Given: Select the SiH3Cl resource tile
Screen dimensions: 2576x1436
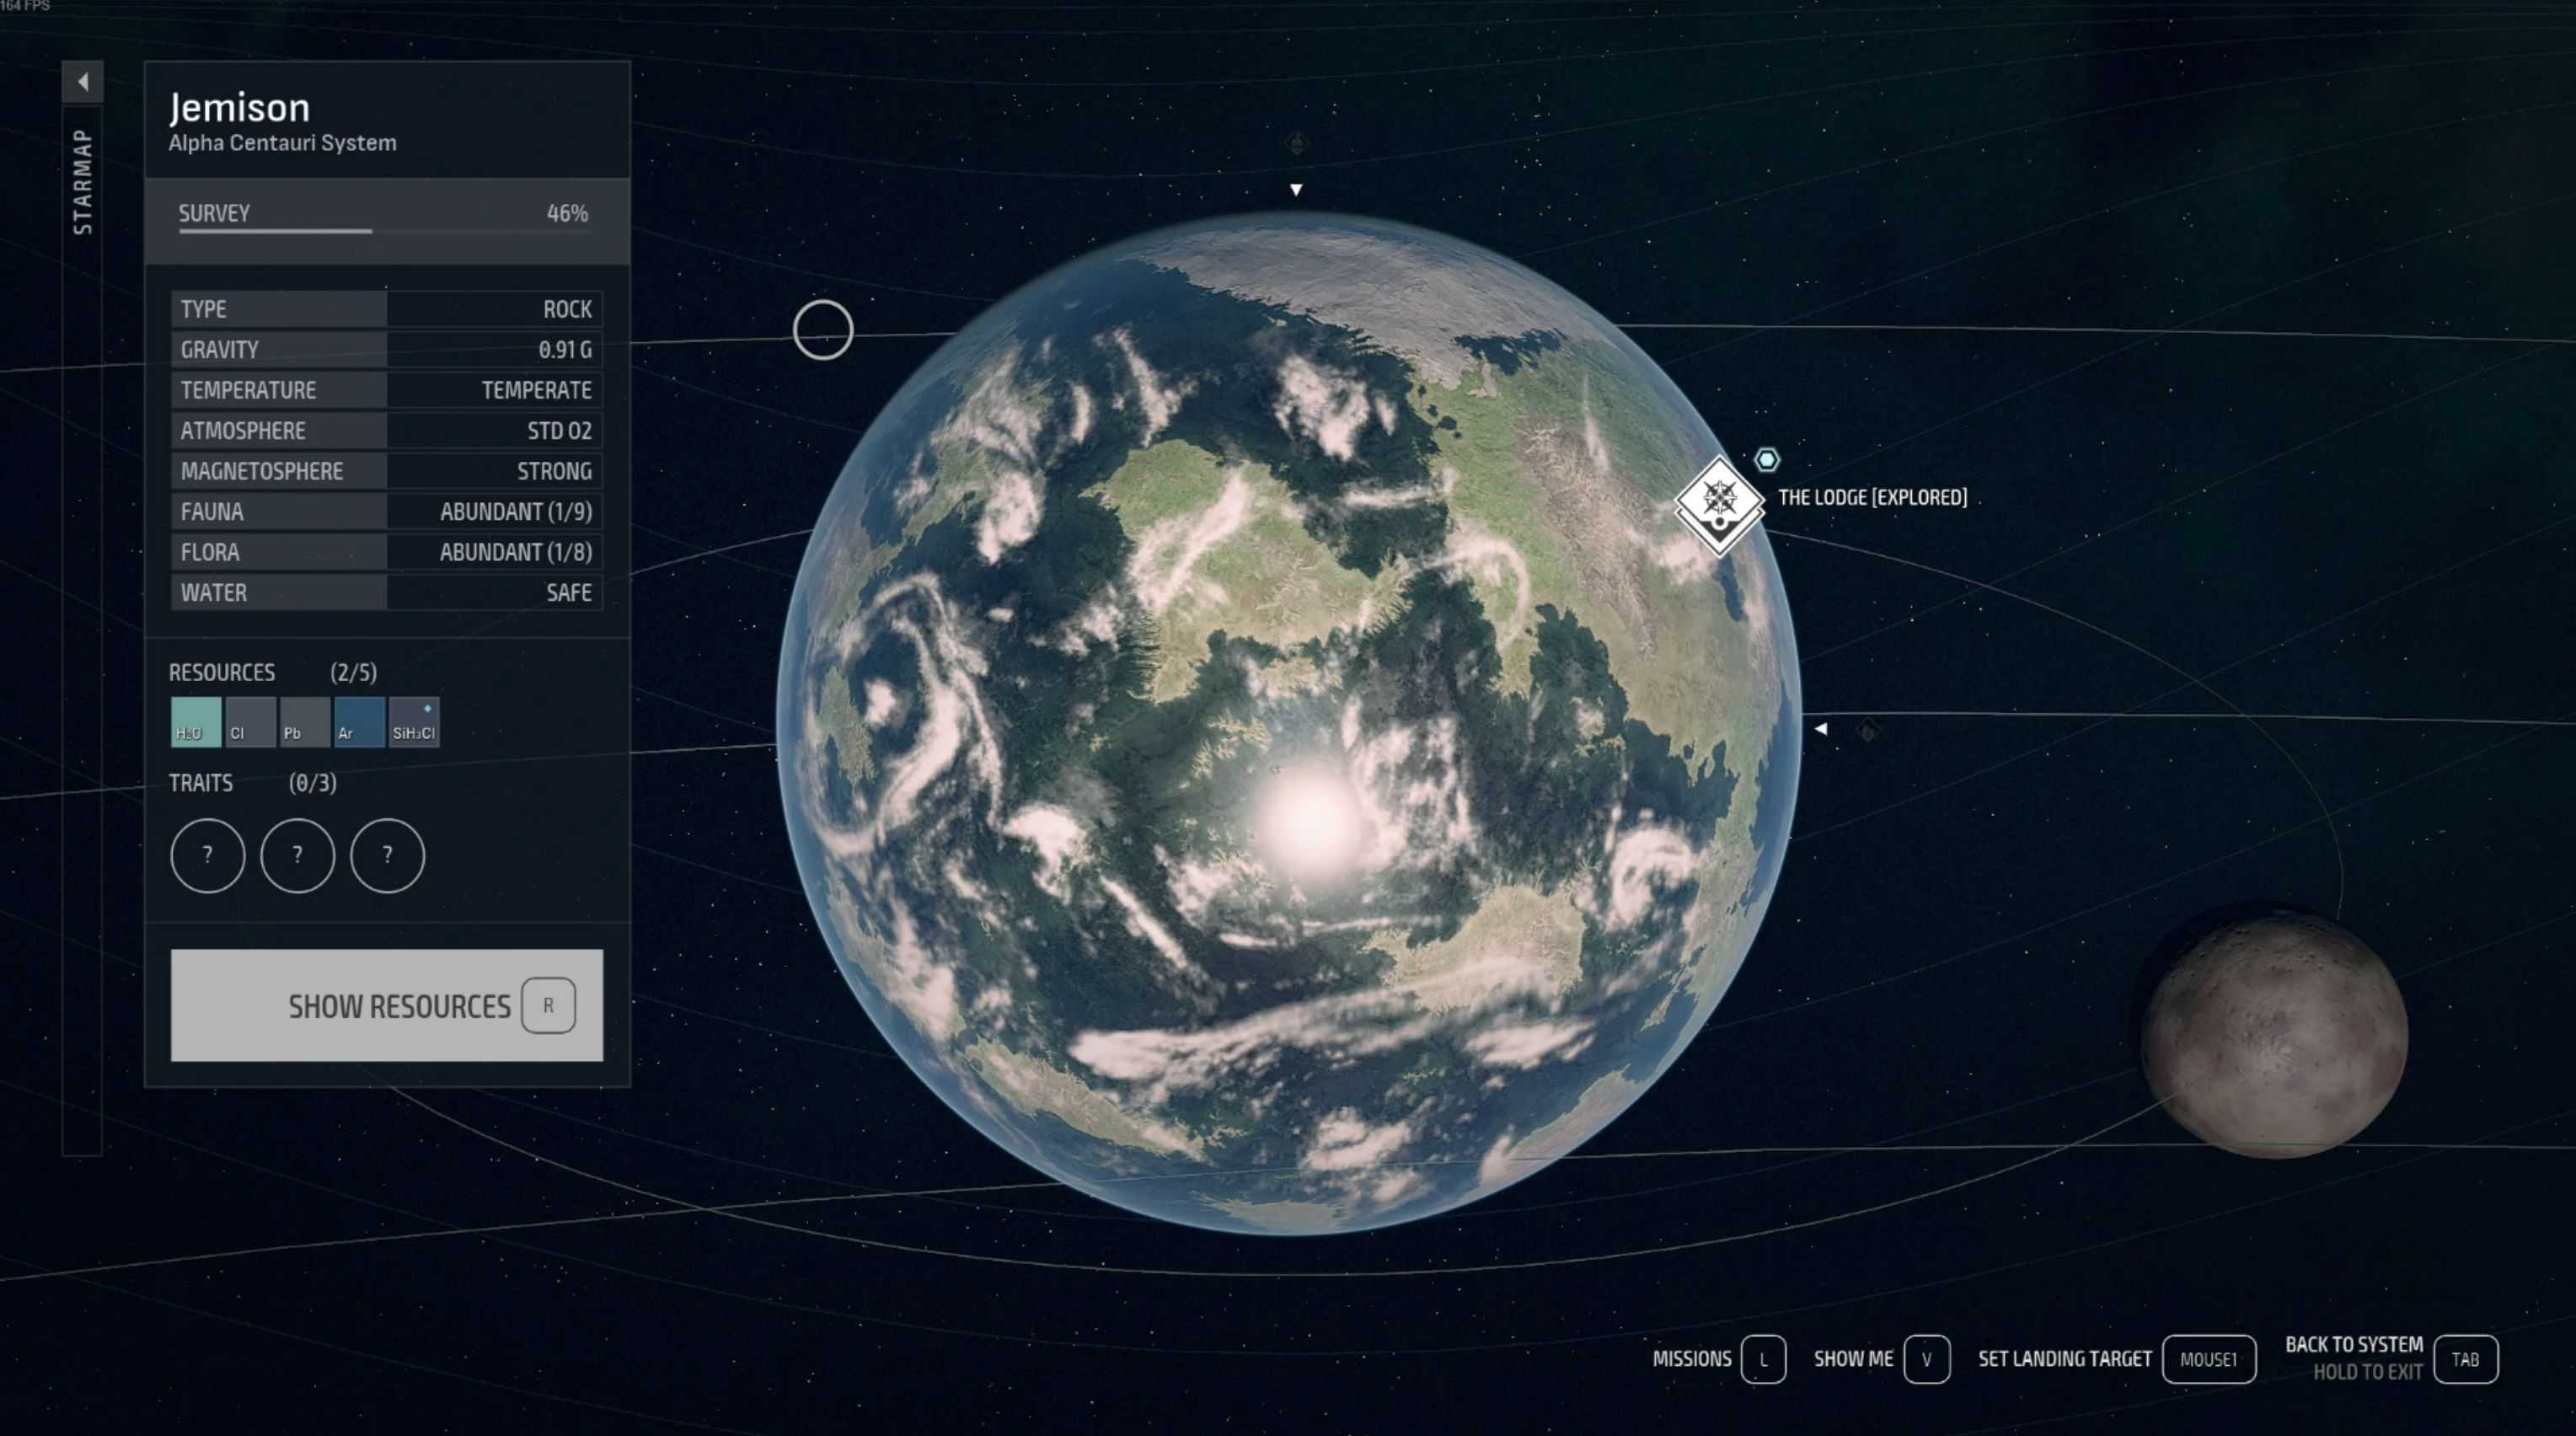Looking at the screenshot, I should 414,721.
